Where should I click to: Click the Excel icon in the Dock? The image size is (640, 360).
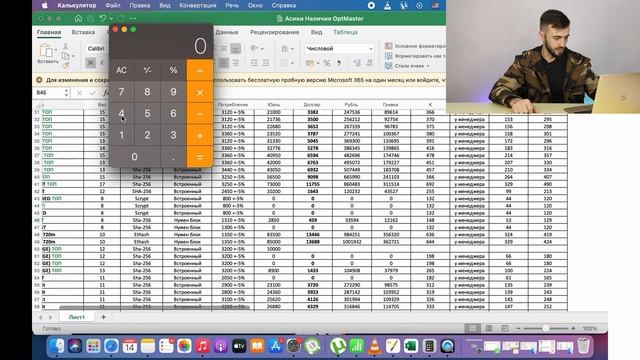coord(411,346)
